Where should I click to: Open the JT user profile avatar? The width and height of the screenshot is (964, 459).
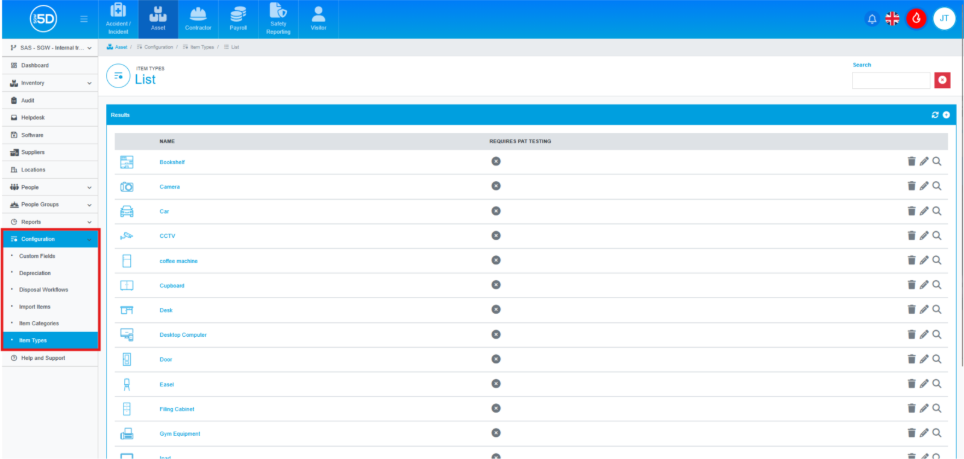tap(943, 19)
